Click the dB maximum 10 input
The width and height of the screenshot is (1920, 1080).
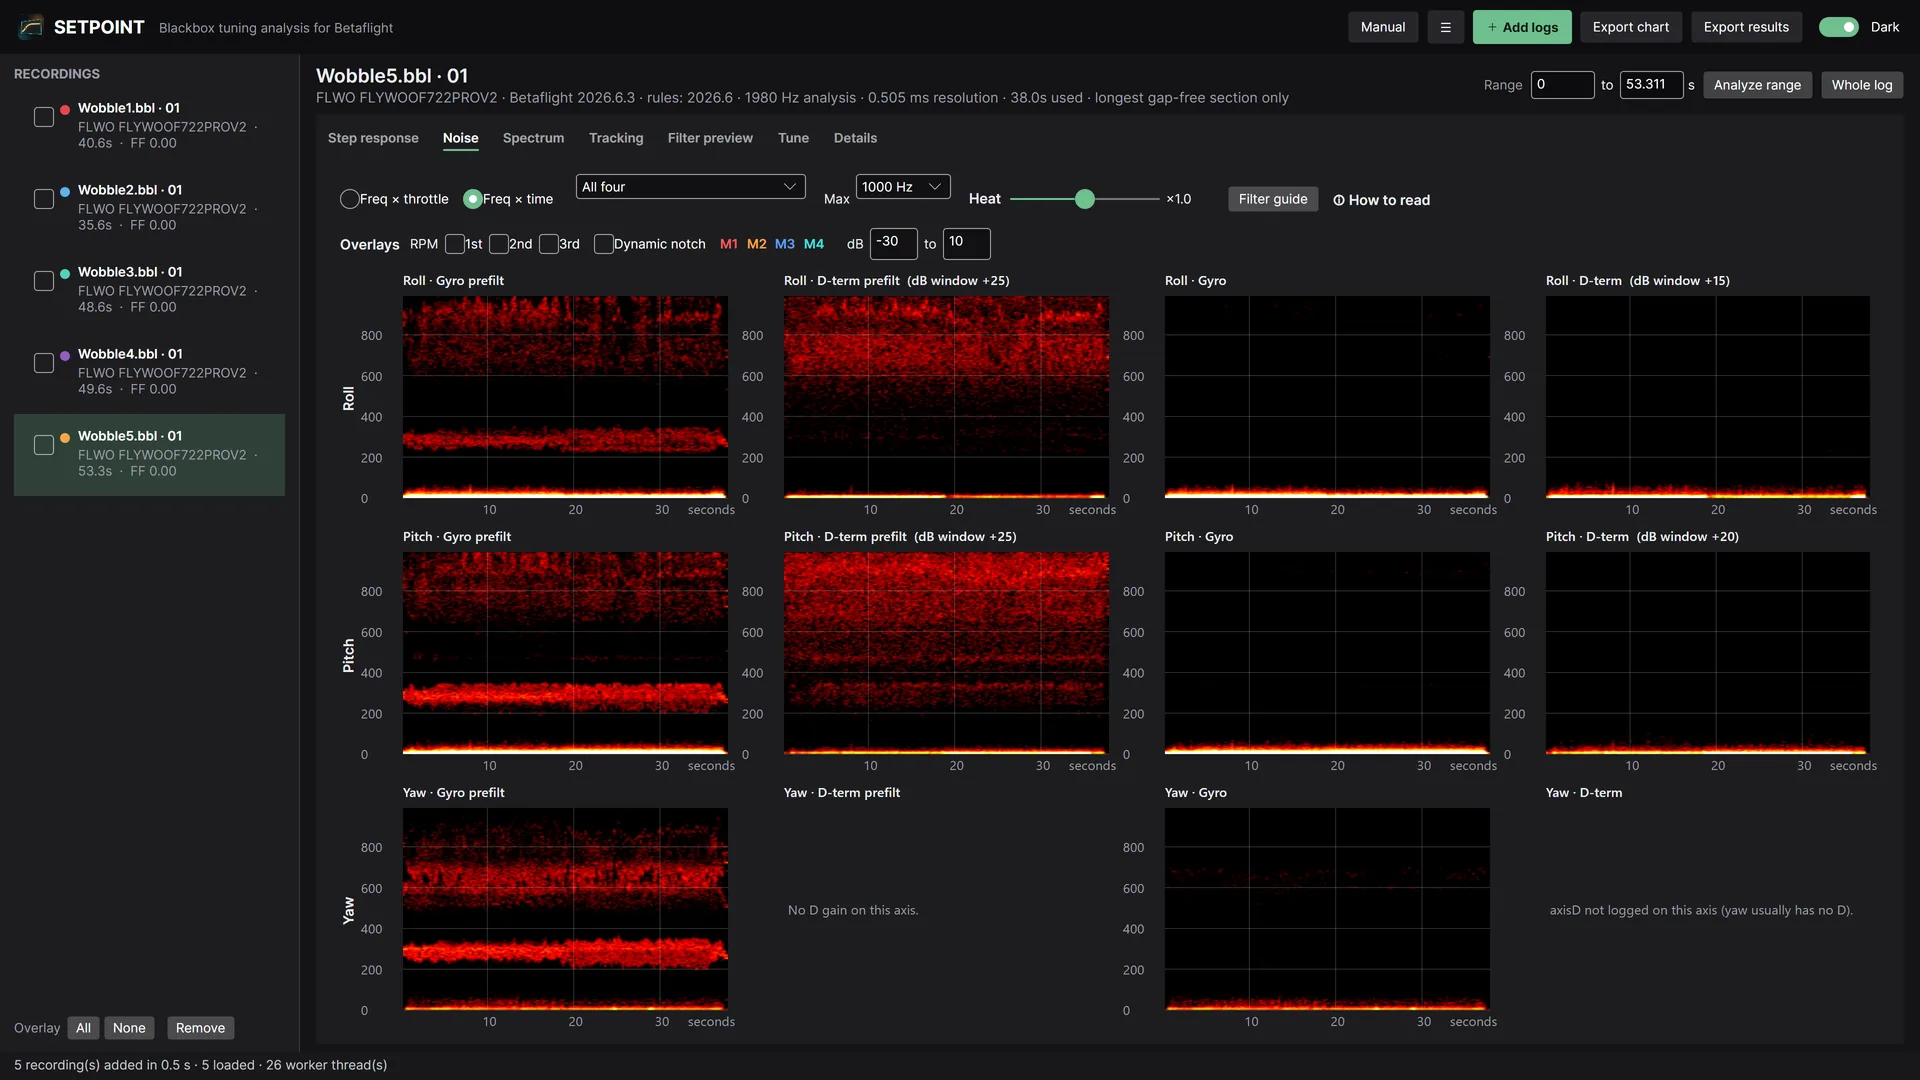tap(967, 243)
